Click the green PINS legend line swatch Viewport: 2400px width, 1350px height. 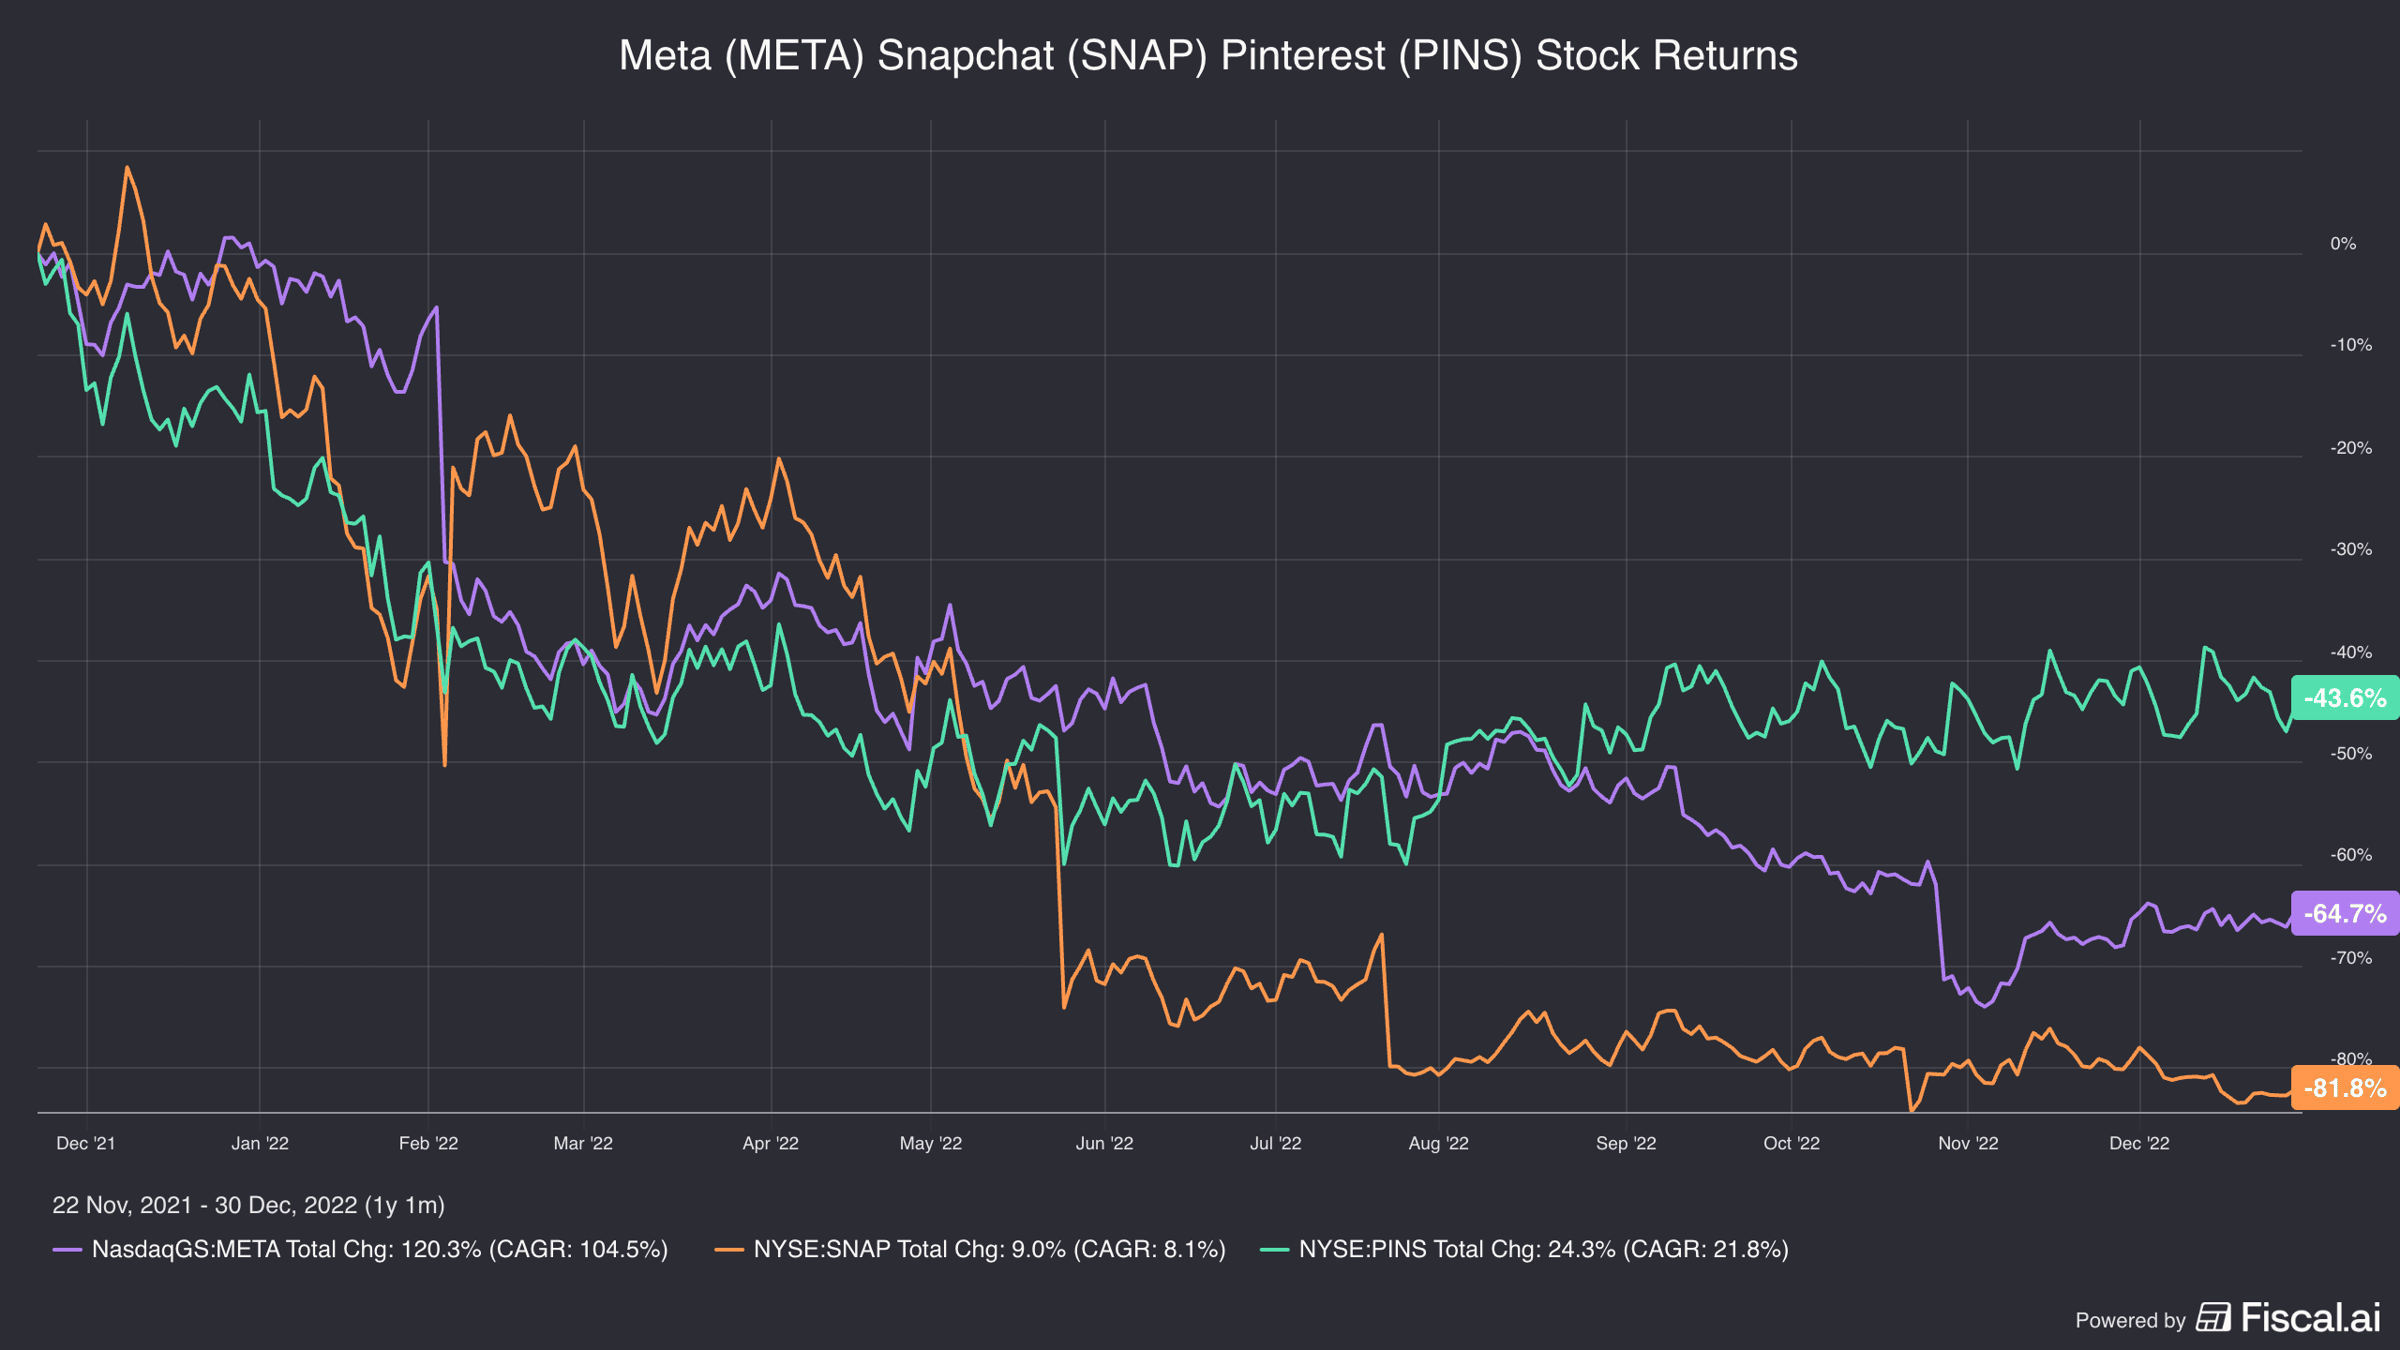1274,1250
